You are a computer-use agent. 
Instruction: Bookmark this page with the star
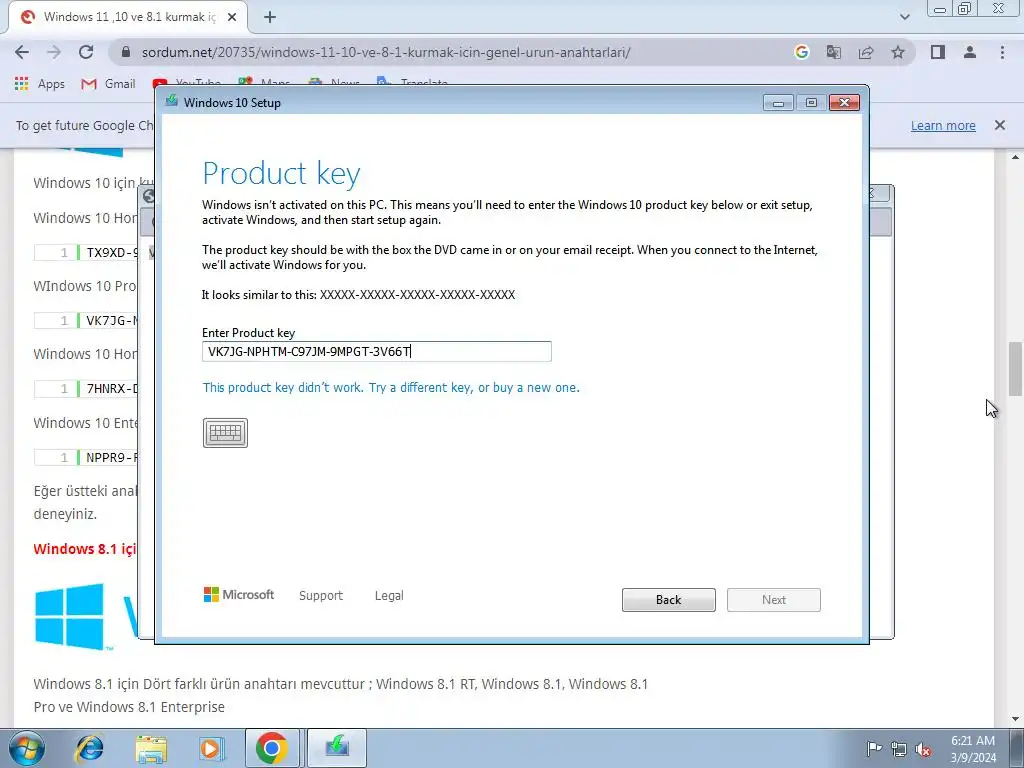coord(898,52)
